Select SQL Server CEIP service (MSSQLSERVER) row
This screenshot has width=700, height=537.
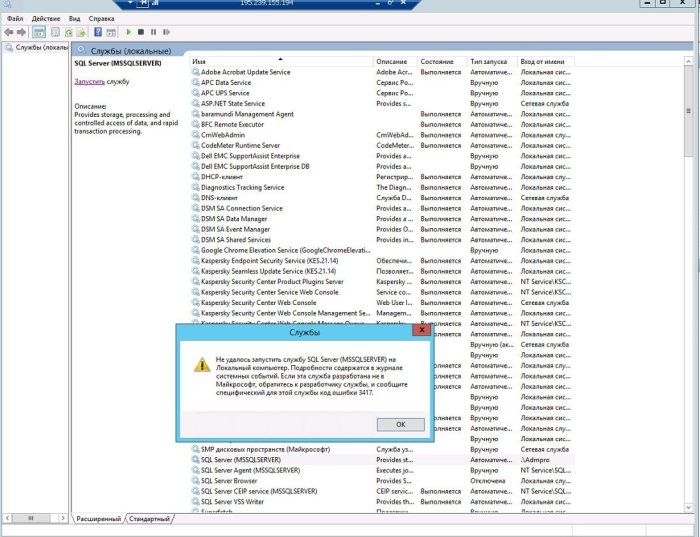(382, 491)
